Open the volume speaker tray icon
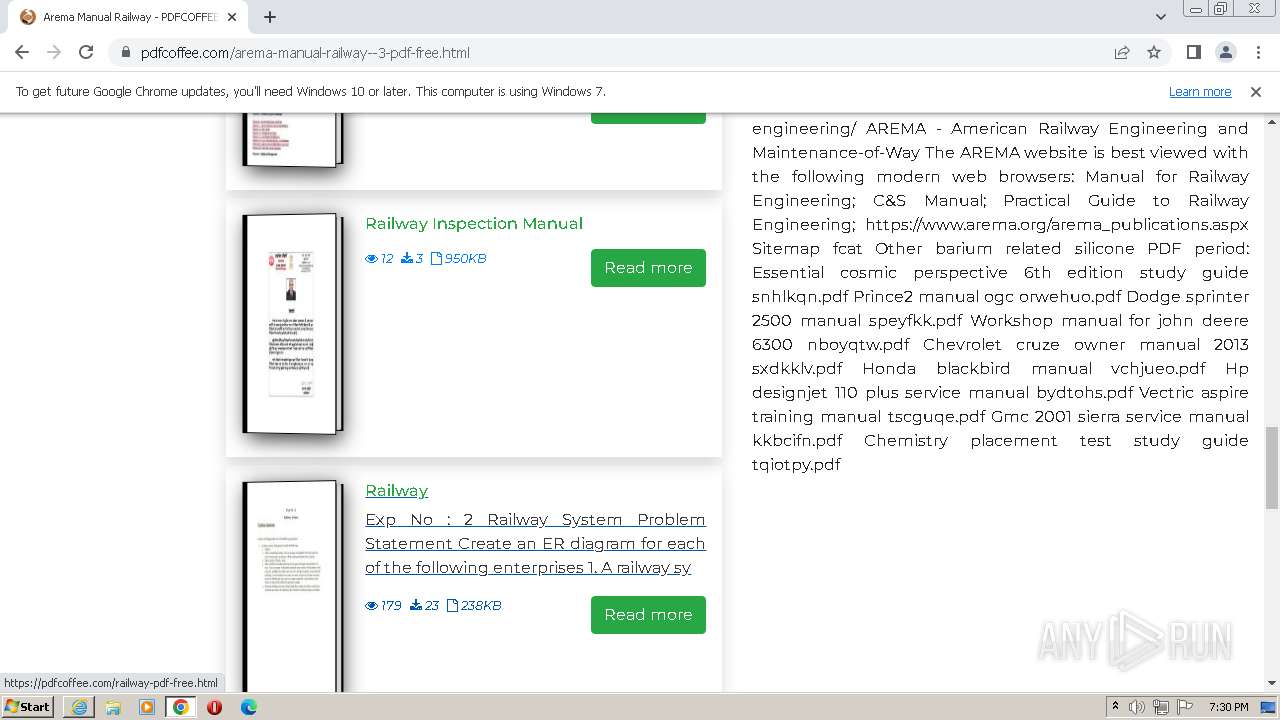Image resolution: width=1280 pixels, height=720 pixels. pos(1137,707)
